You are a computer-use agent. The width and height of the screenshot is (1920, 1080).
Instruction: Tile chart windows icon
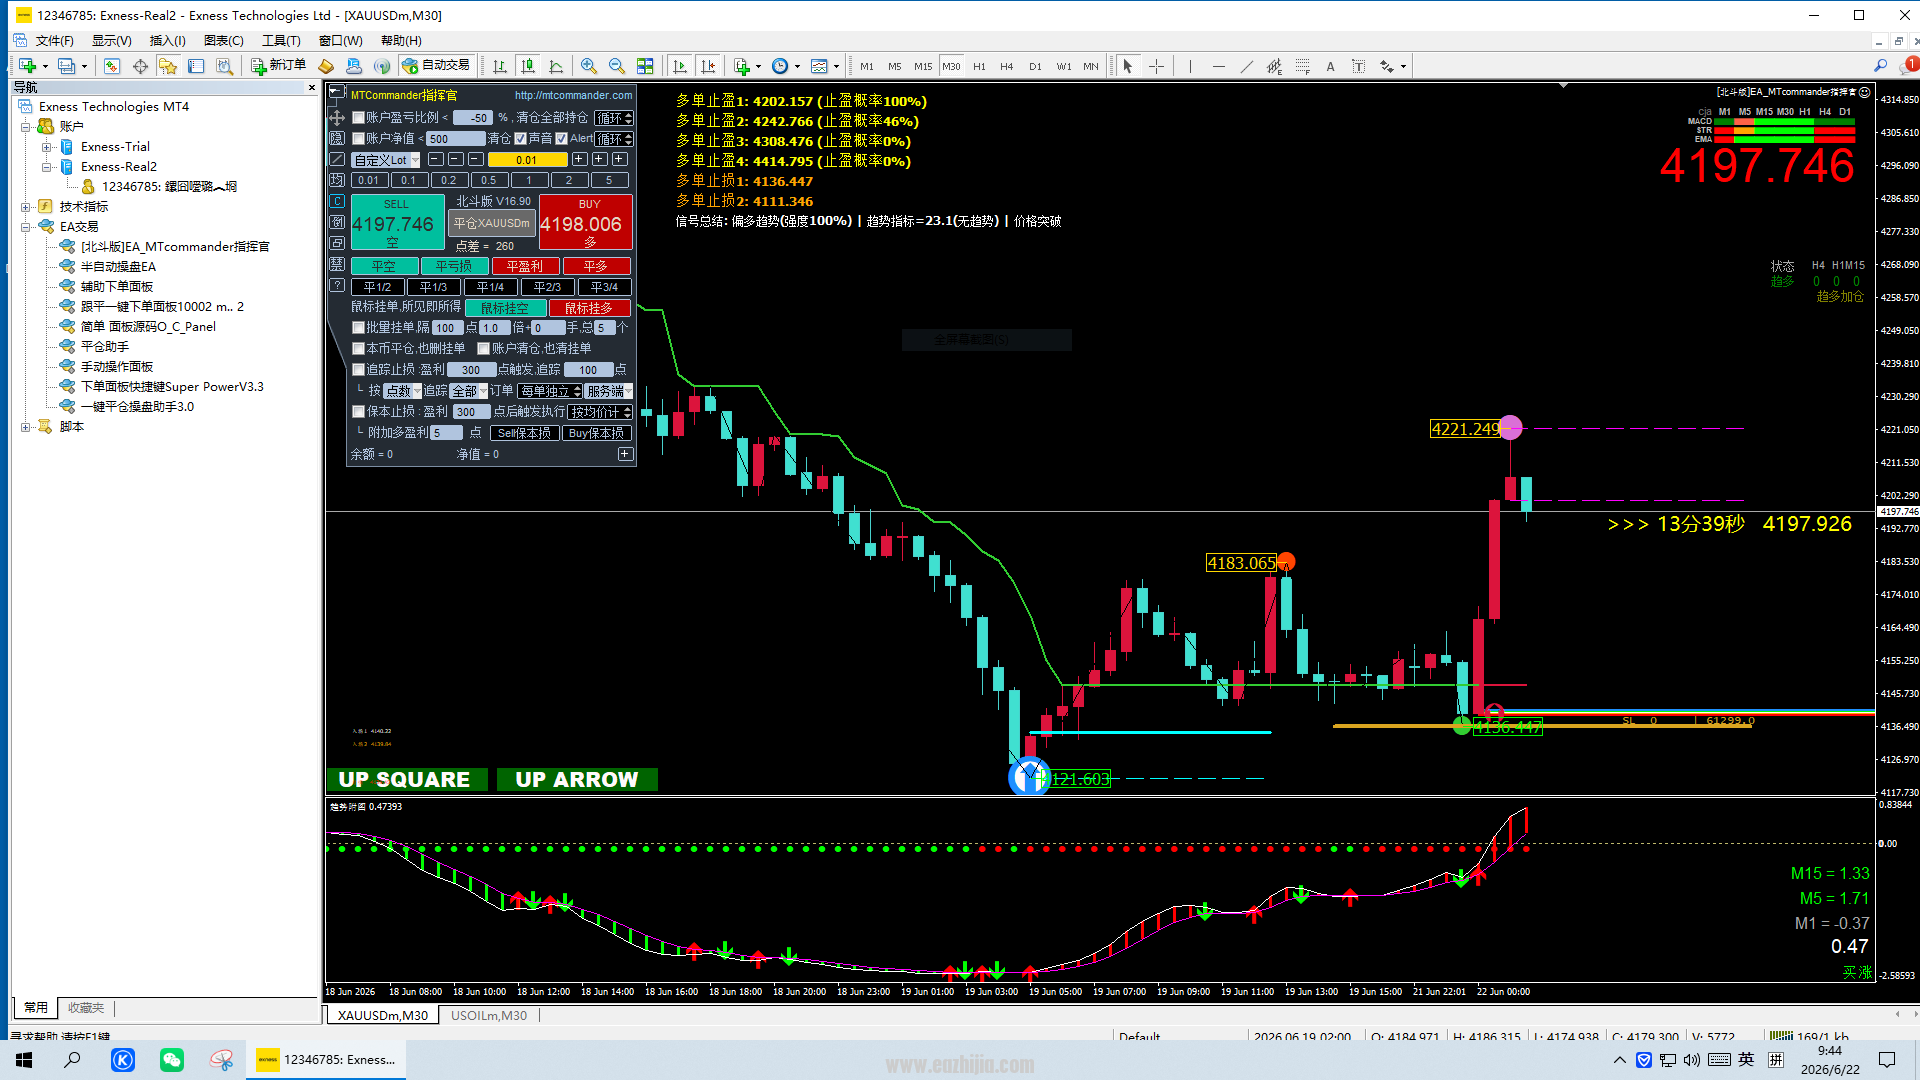645,66
